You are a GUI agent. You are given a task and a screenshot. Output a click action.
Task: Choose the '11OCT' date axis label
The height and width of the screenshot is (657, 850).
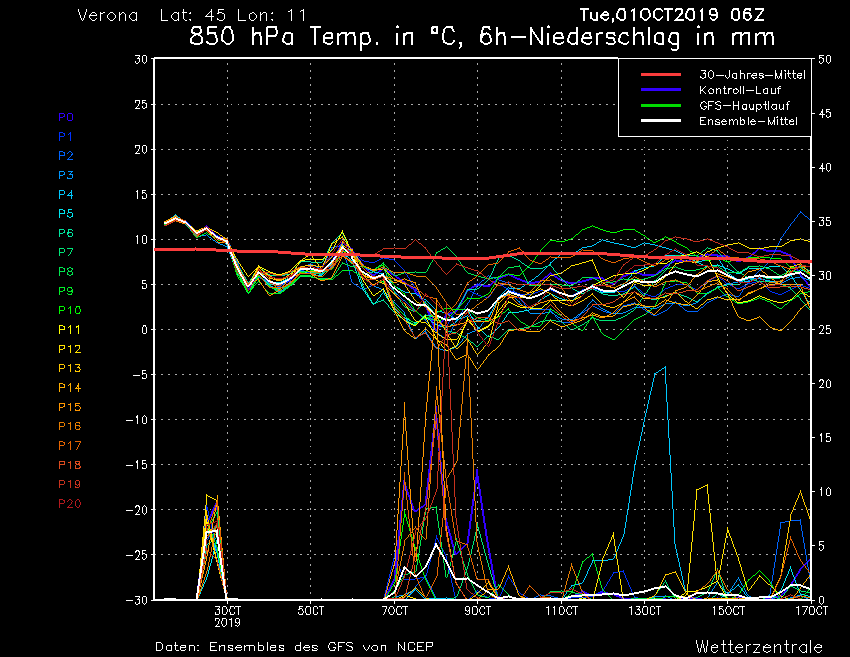(562, 611)
